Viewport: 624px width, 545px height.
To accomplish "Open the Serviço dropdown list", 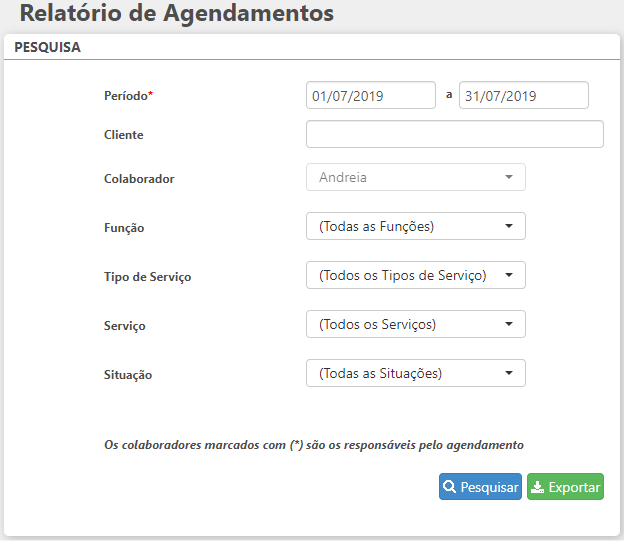I will pos(415,324).
